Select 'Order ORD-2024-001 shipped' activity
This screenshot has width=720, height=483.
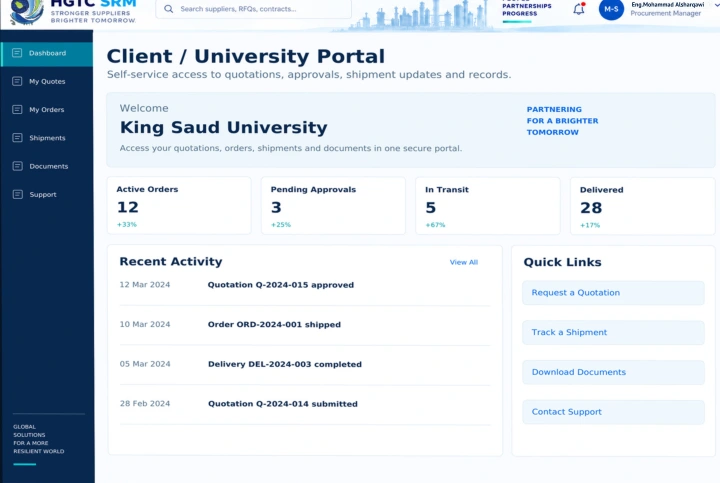(x=274, y=325)
